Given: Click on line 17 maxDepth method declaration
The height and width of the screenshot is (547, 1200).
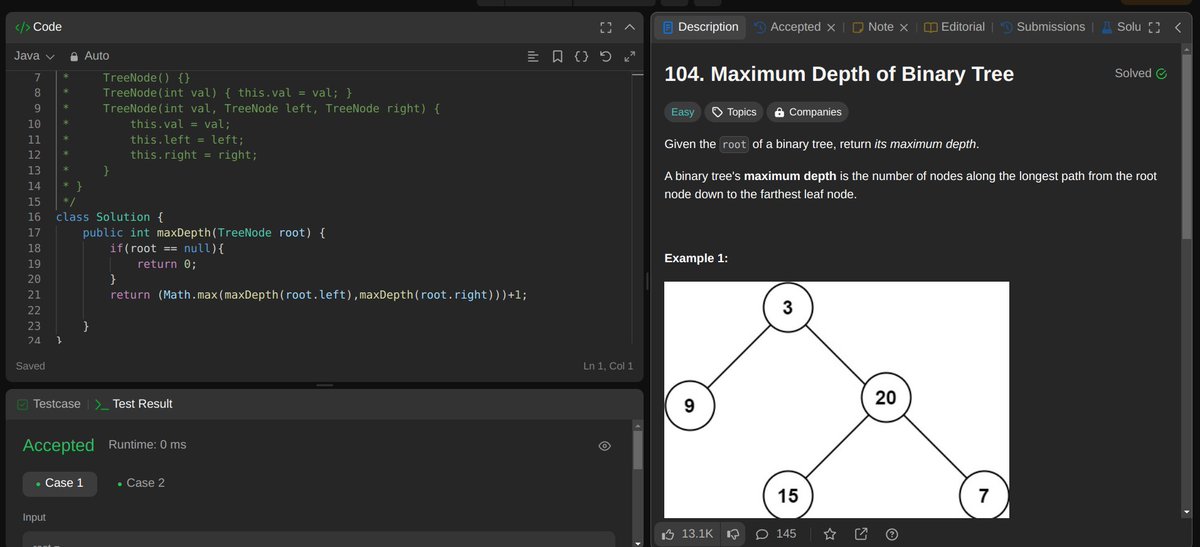Looking at the screenshot, I should pos(205,233).
